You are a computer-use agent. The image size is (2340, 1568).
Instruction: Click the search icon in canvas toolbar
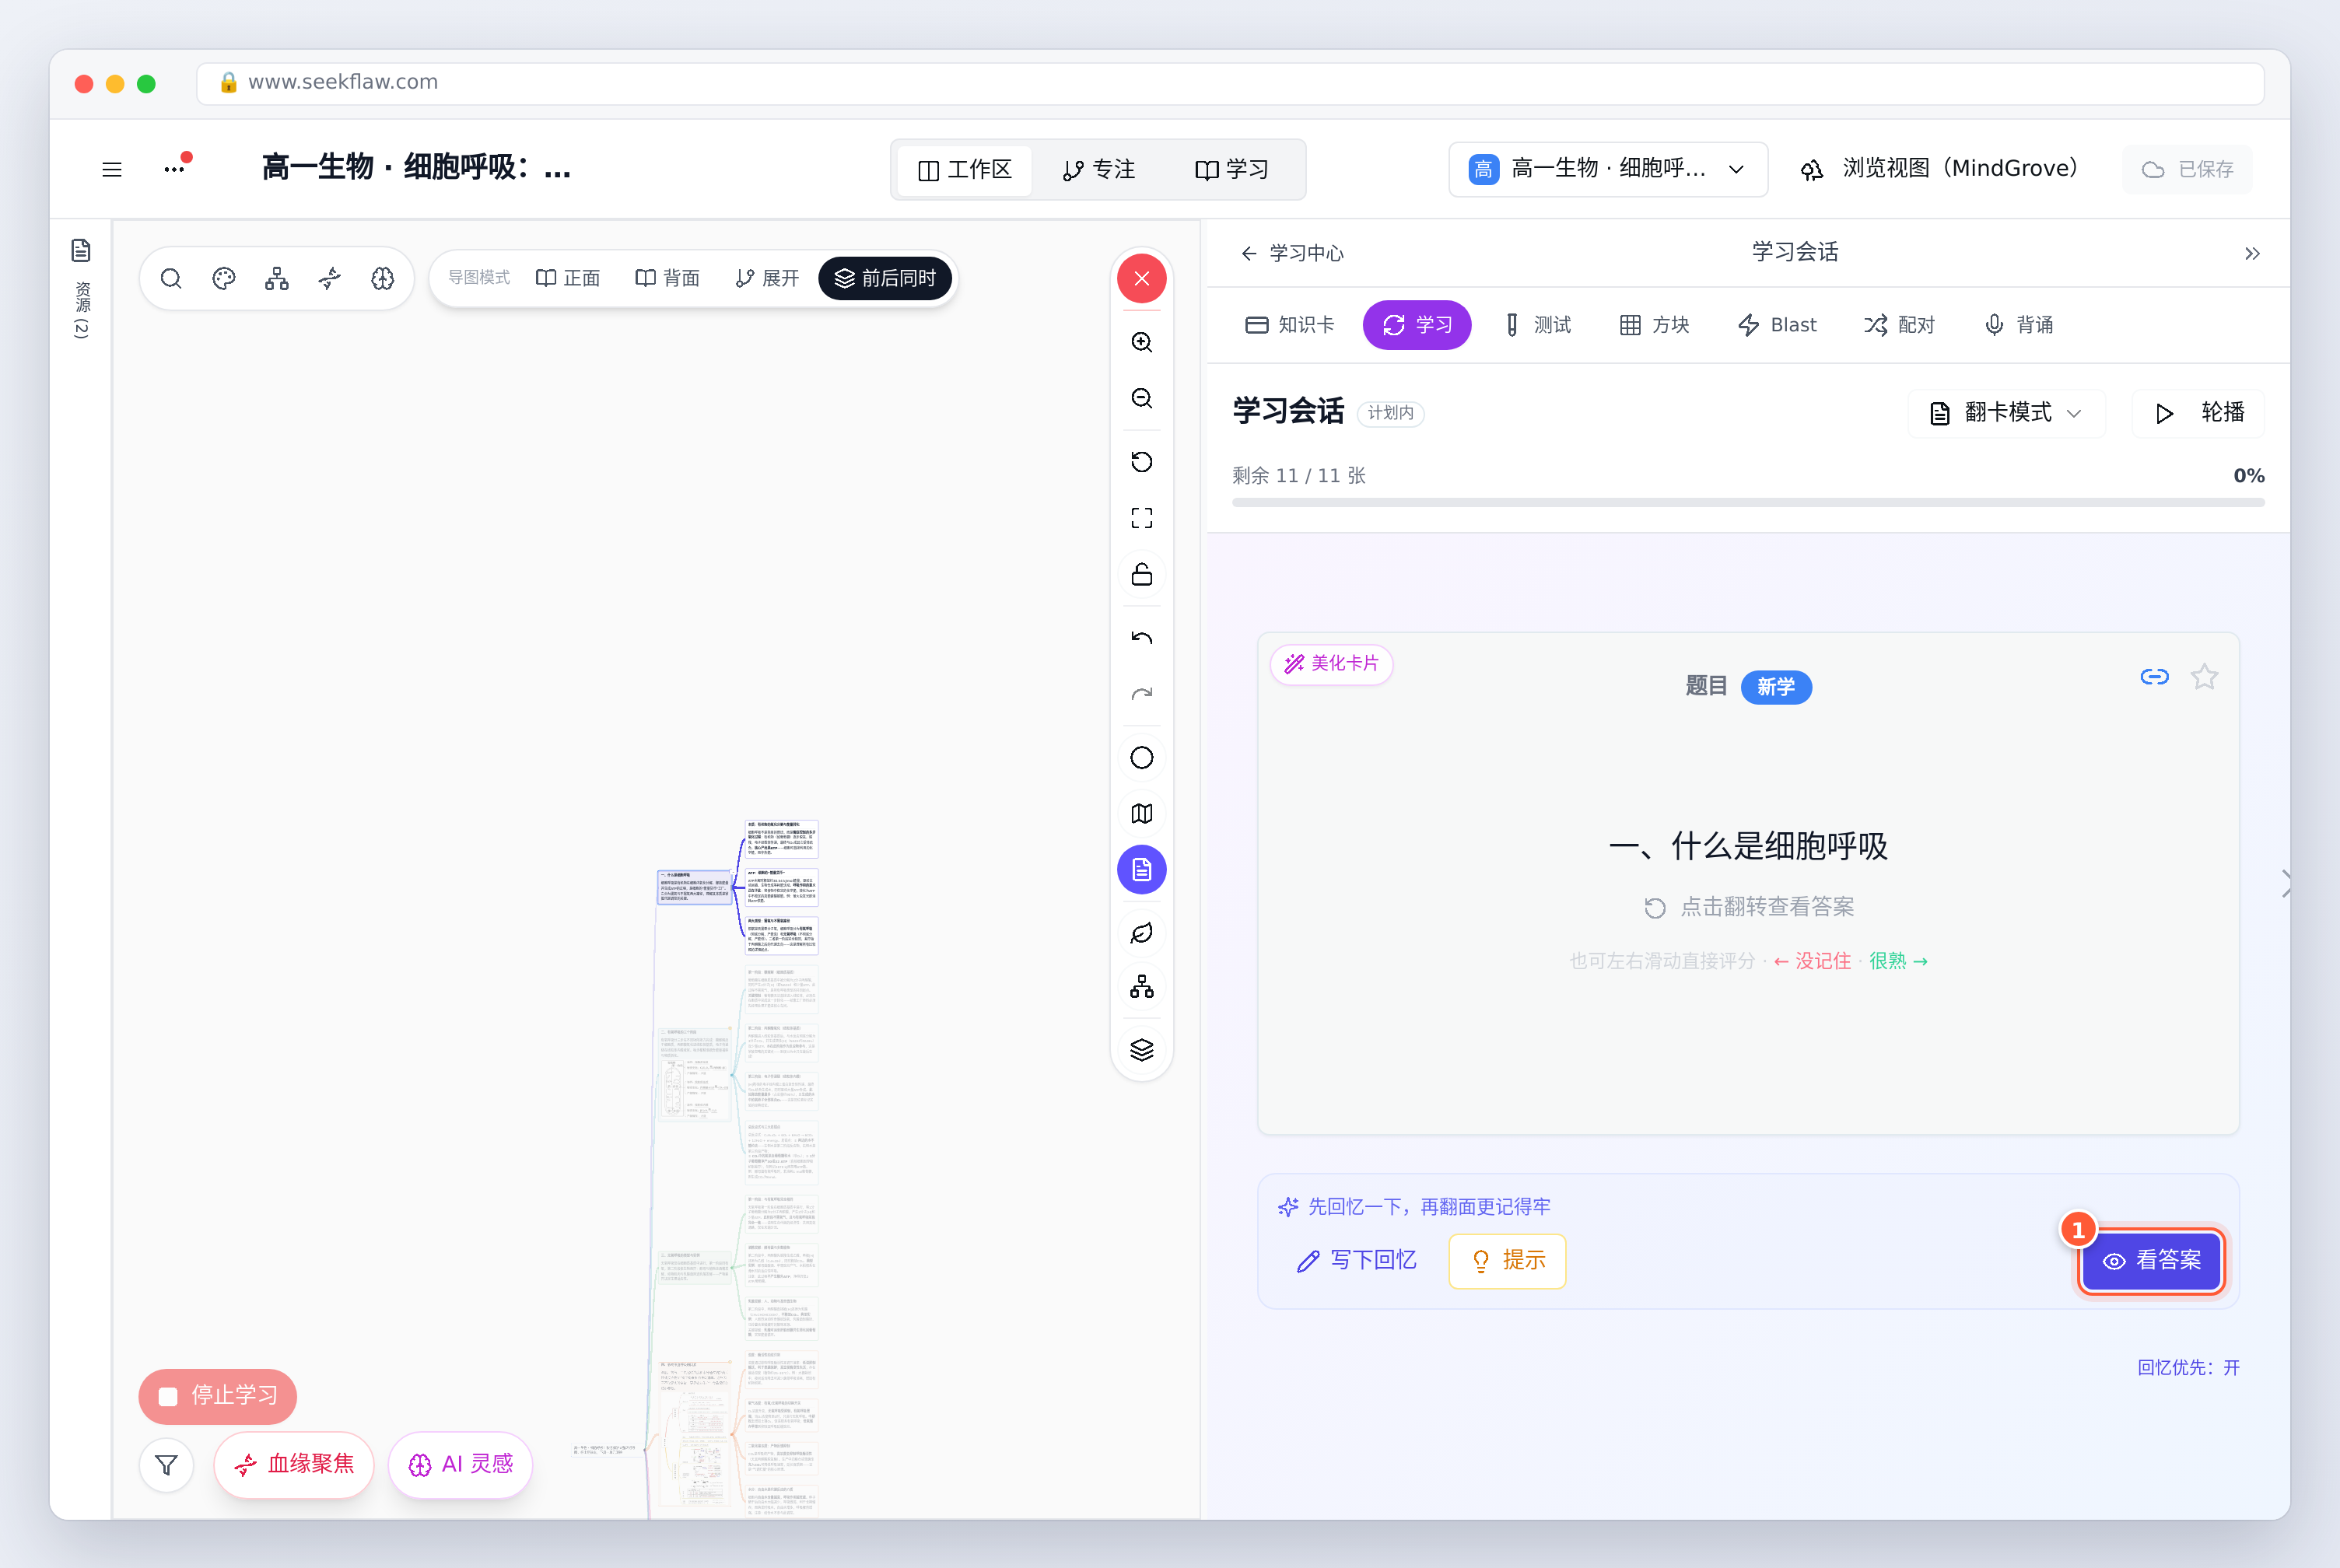pyautogui.click(x=171, y=278)
